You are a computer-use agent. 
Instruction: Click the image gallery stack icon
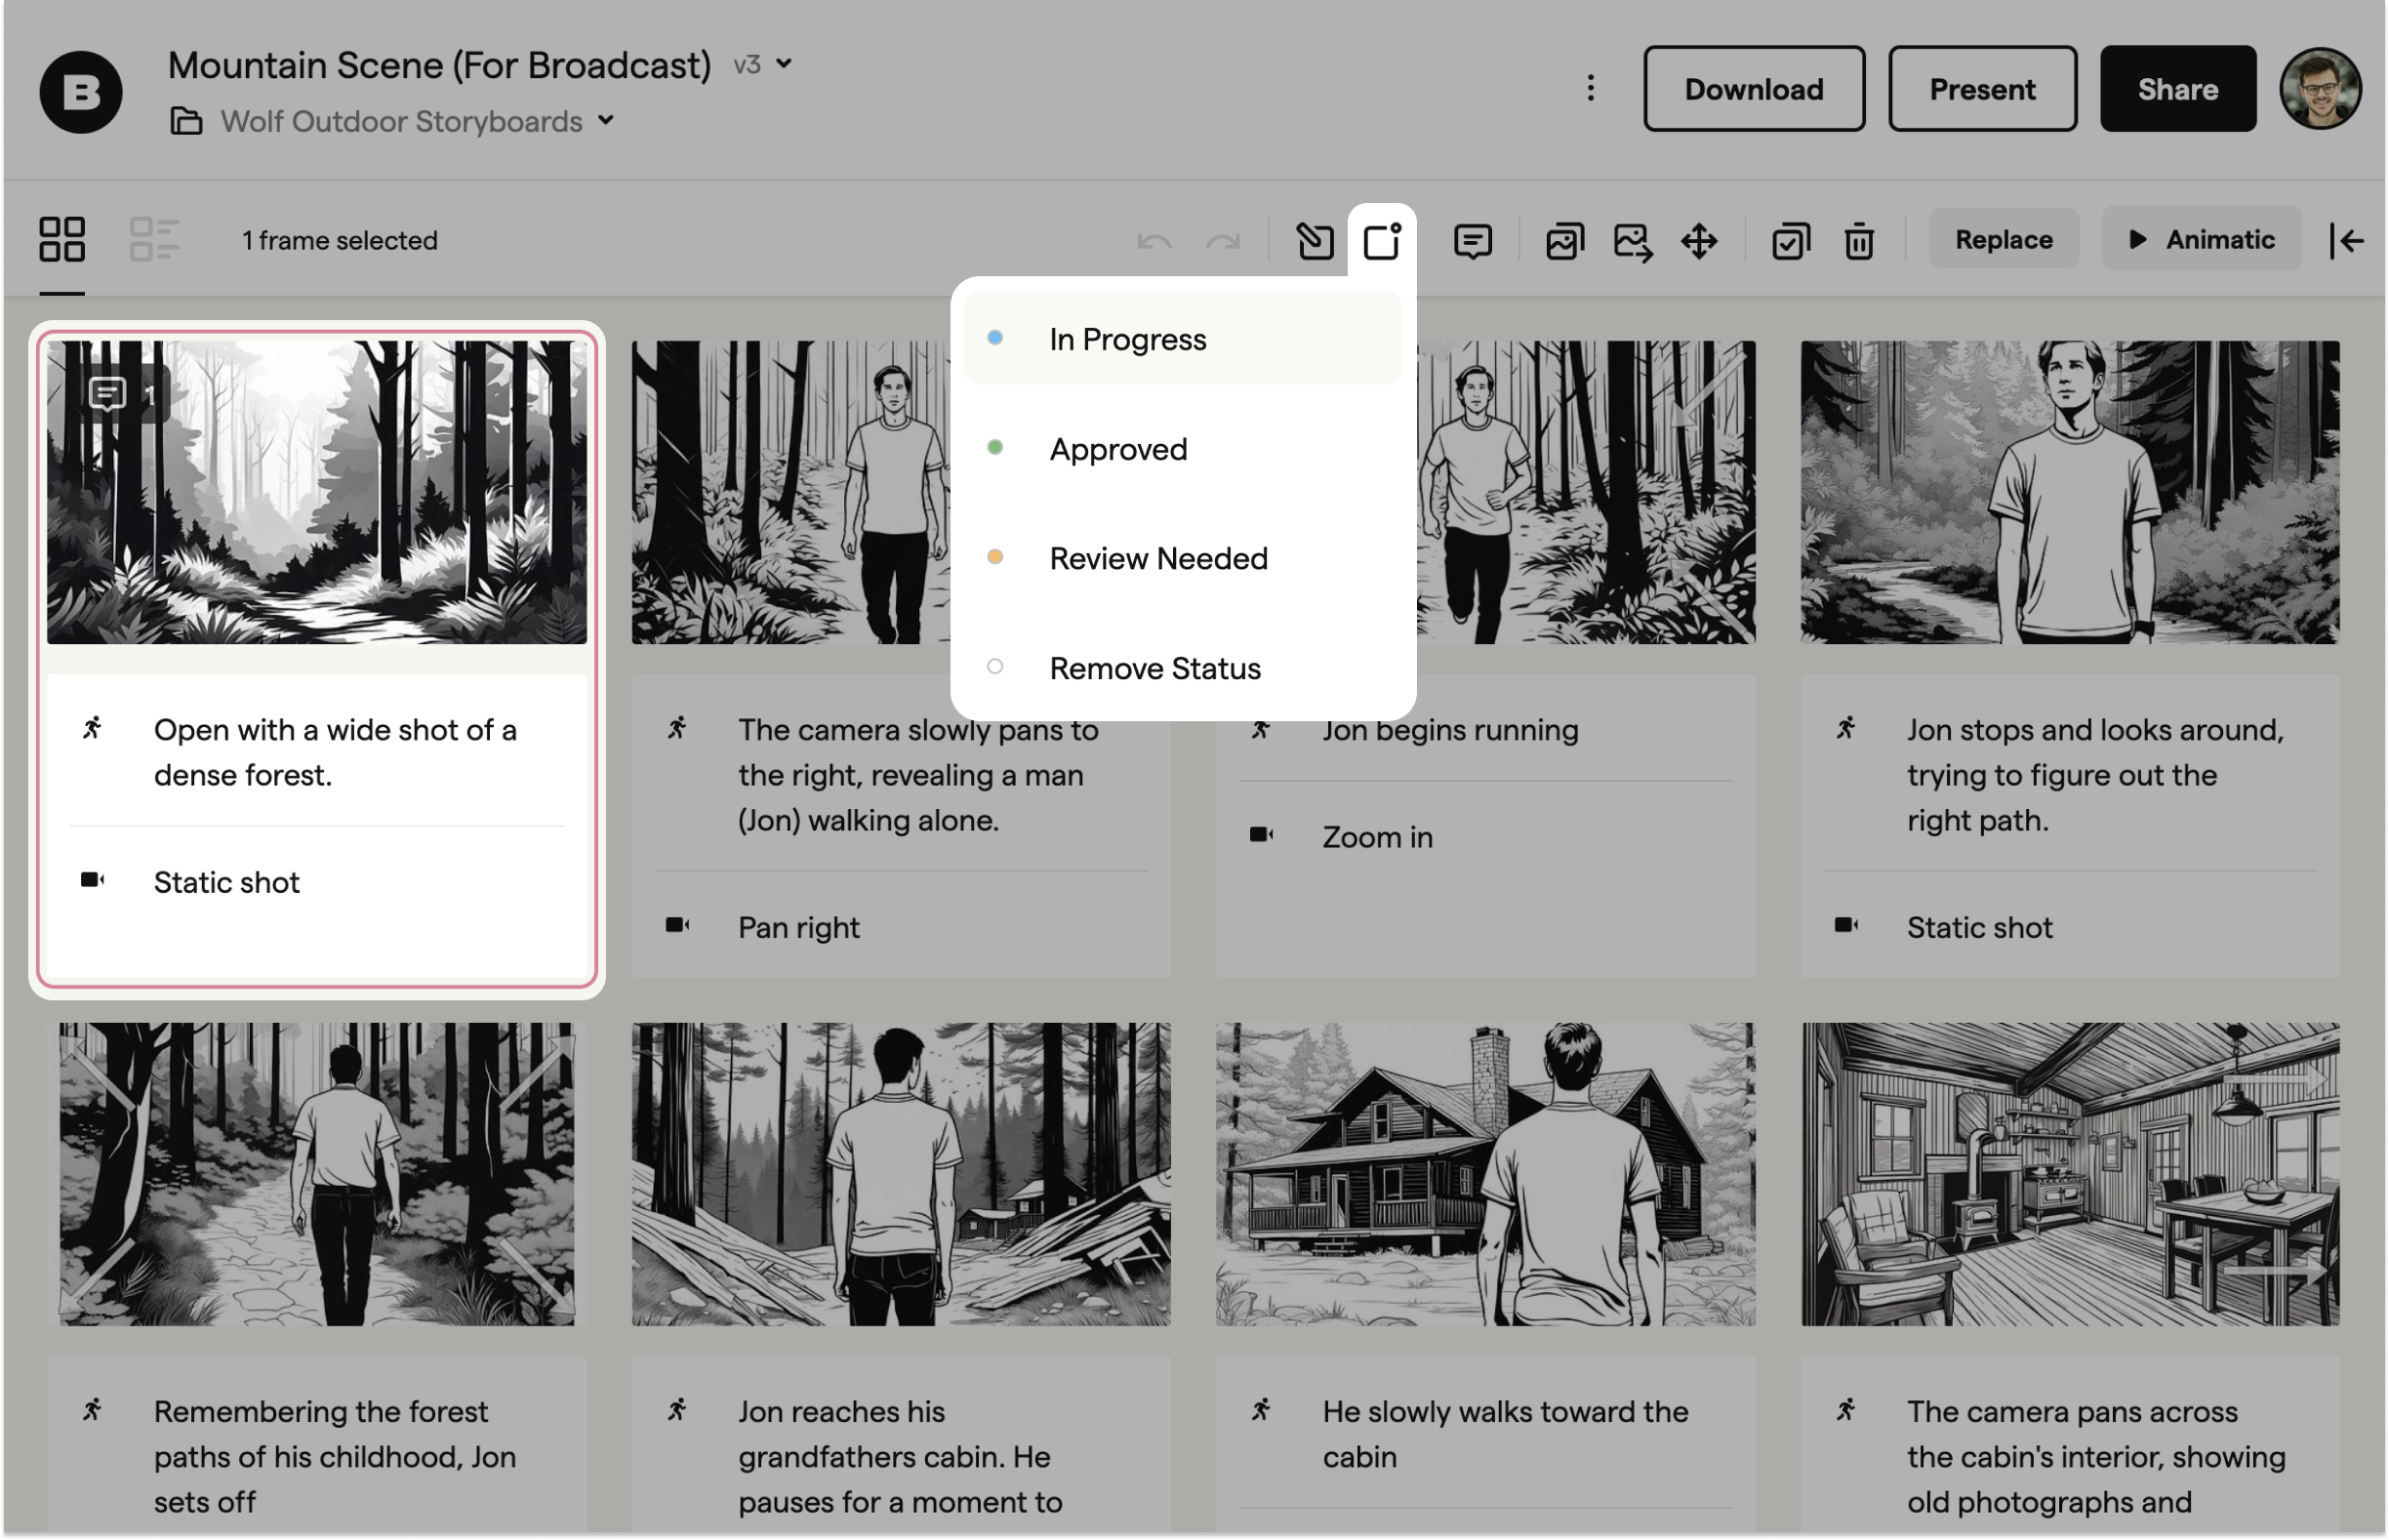1564,241
